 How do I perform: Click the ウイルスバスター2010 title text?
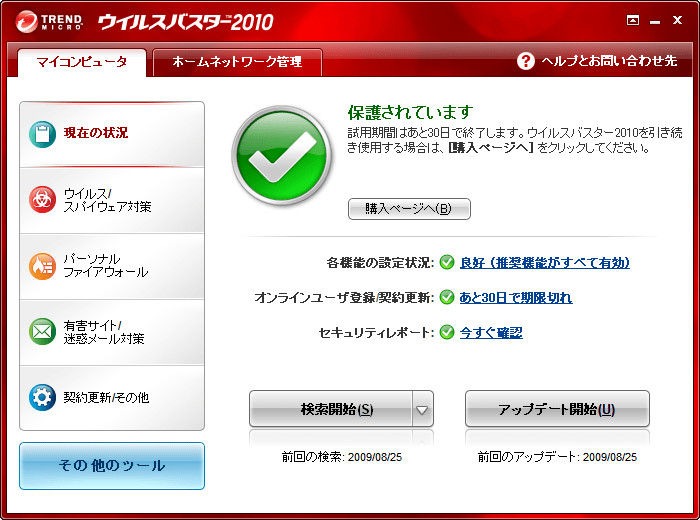185,22
